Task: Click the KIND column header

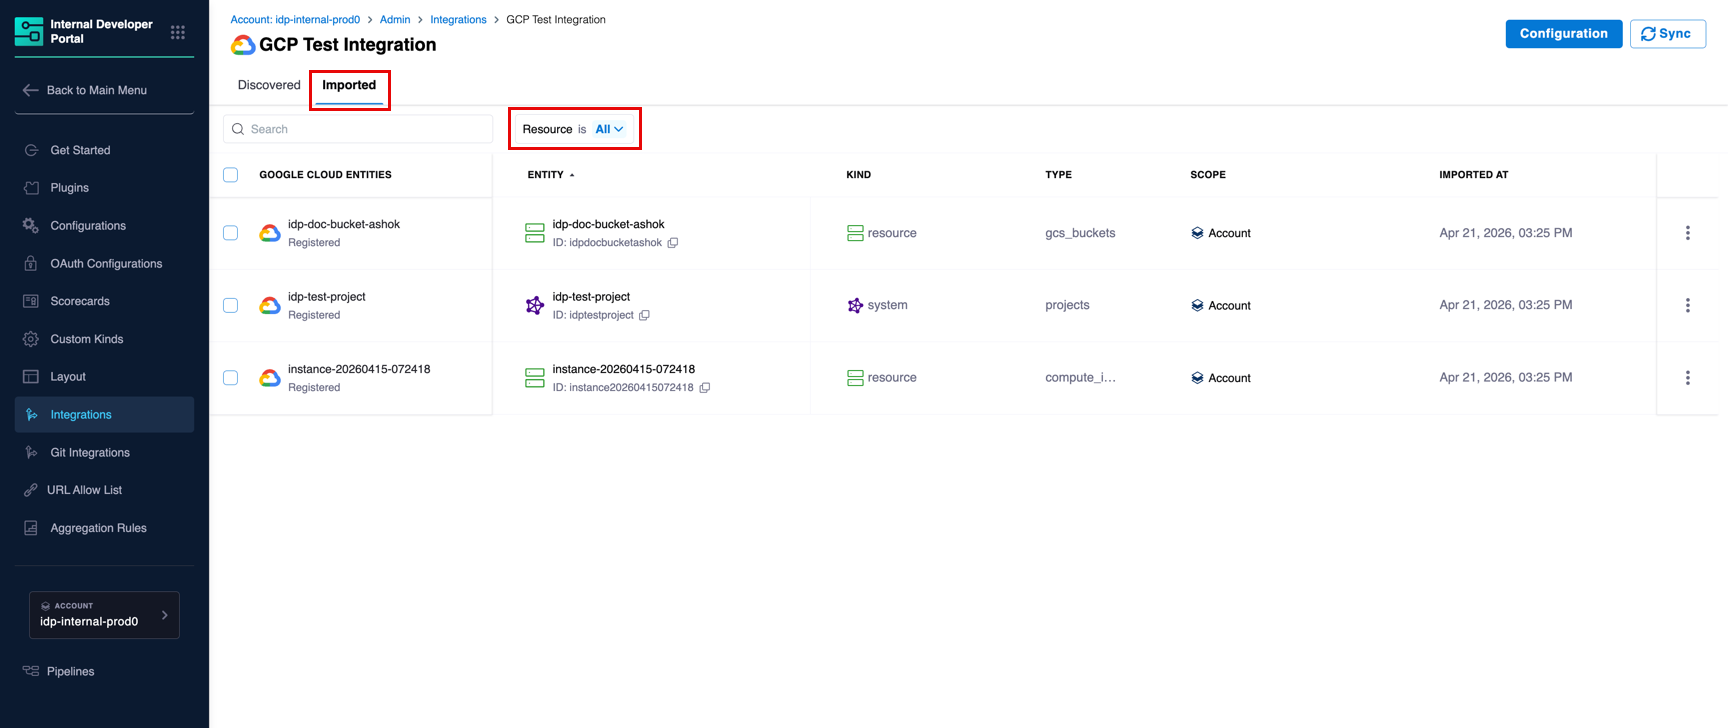Action: (858, 175)
